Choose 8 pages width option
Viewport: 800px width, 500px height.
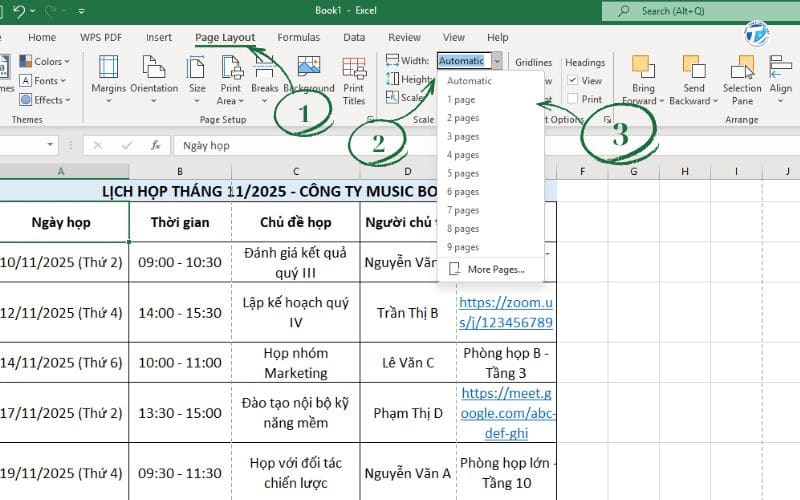click(490, 229)
